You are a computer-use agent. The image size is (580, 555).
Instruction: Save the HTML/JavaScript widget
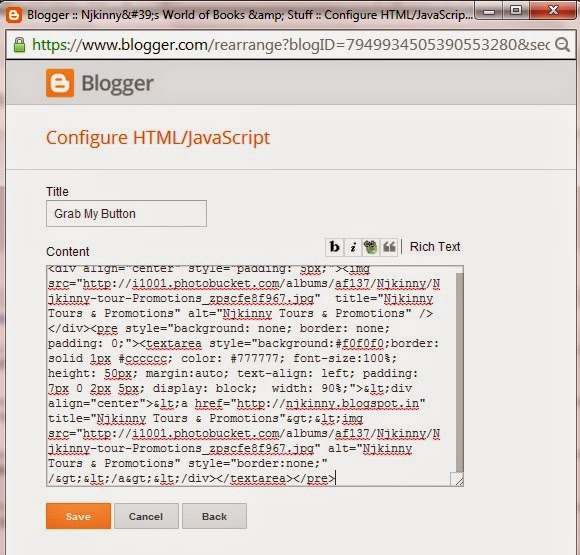(x=78, y=516)
